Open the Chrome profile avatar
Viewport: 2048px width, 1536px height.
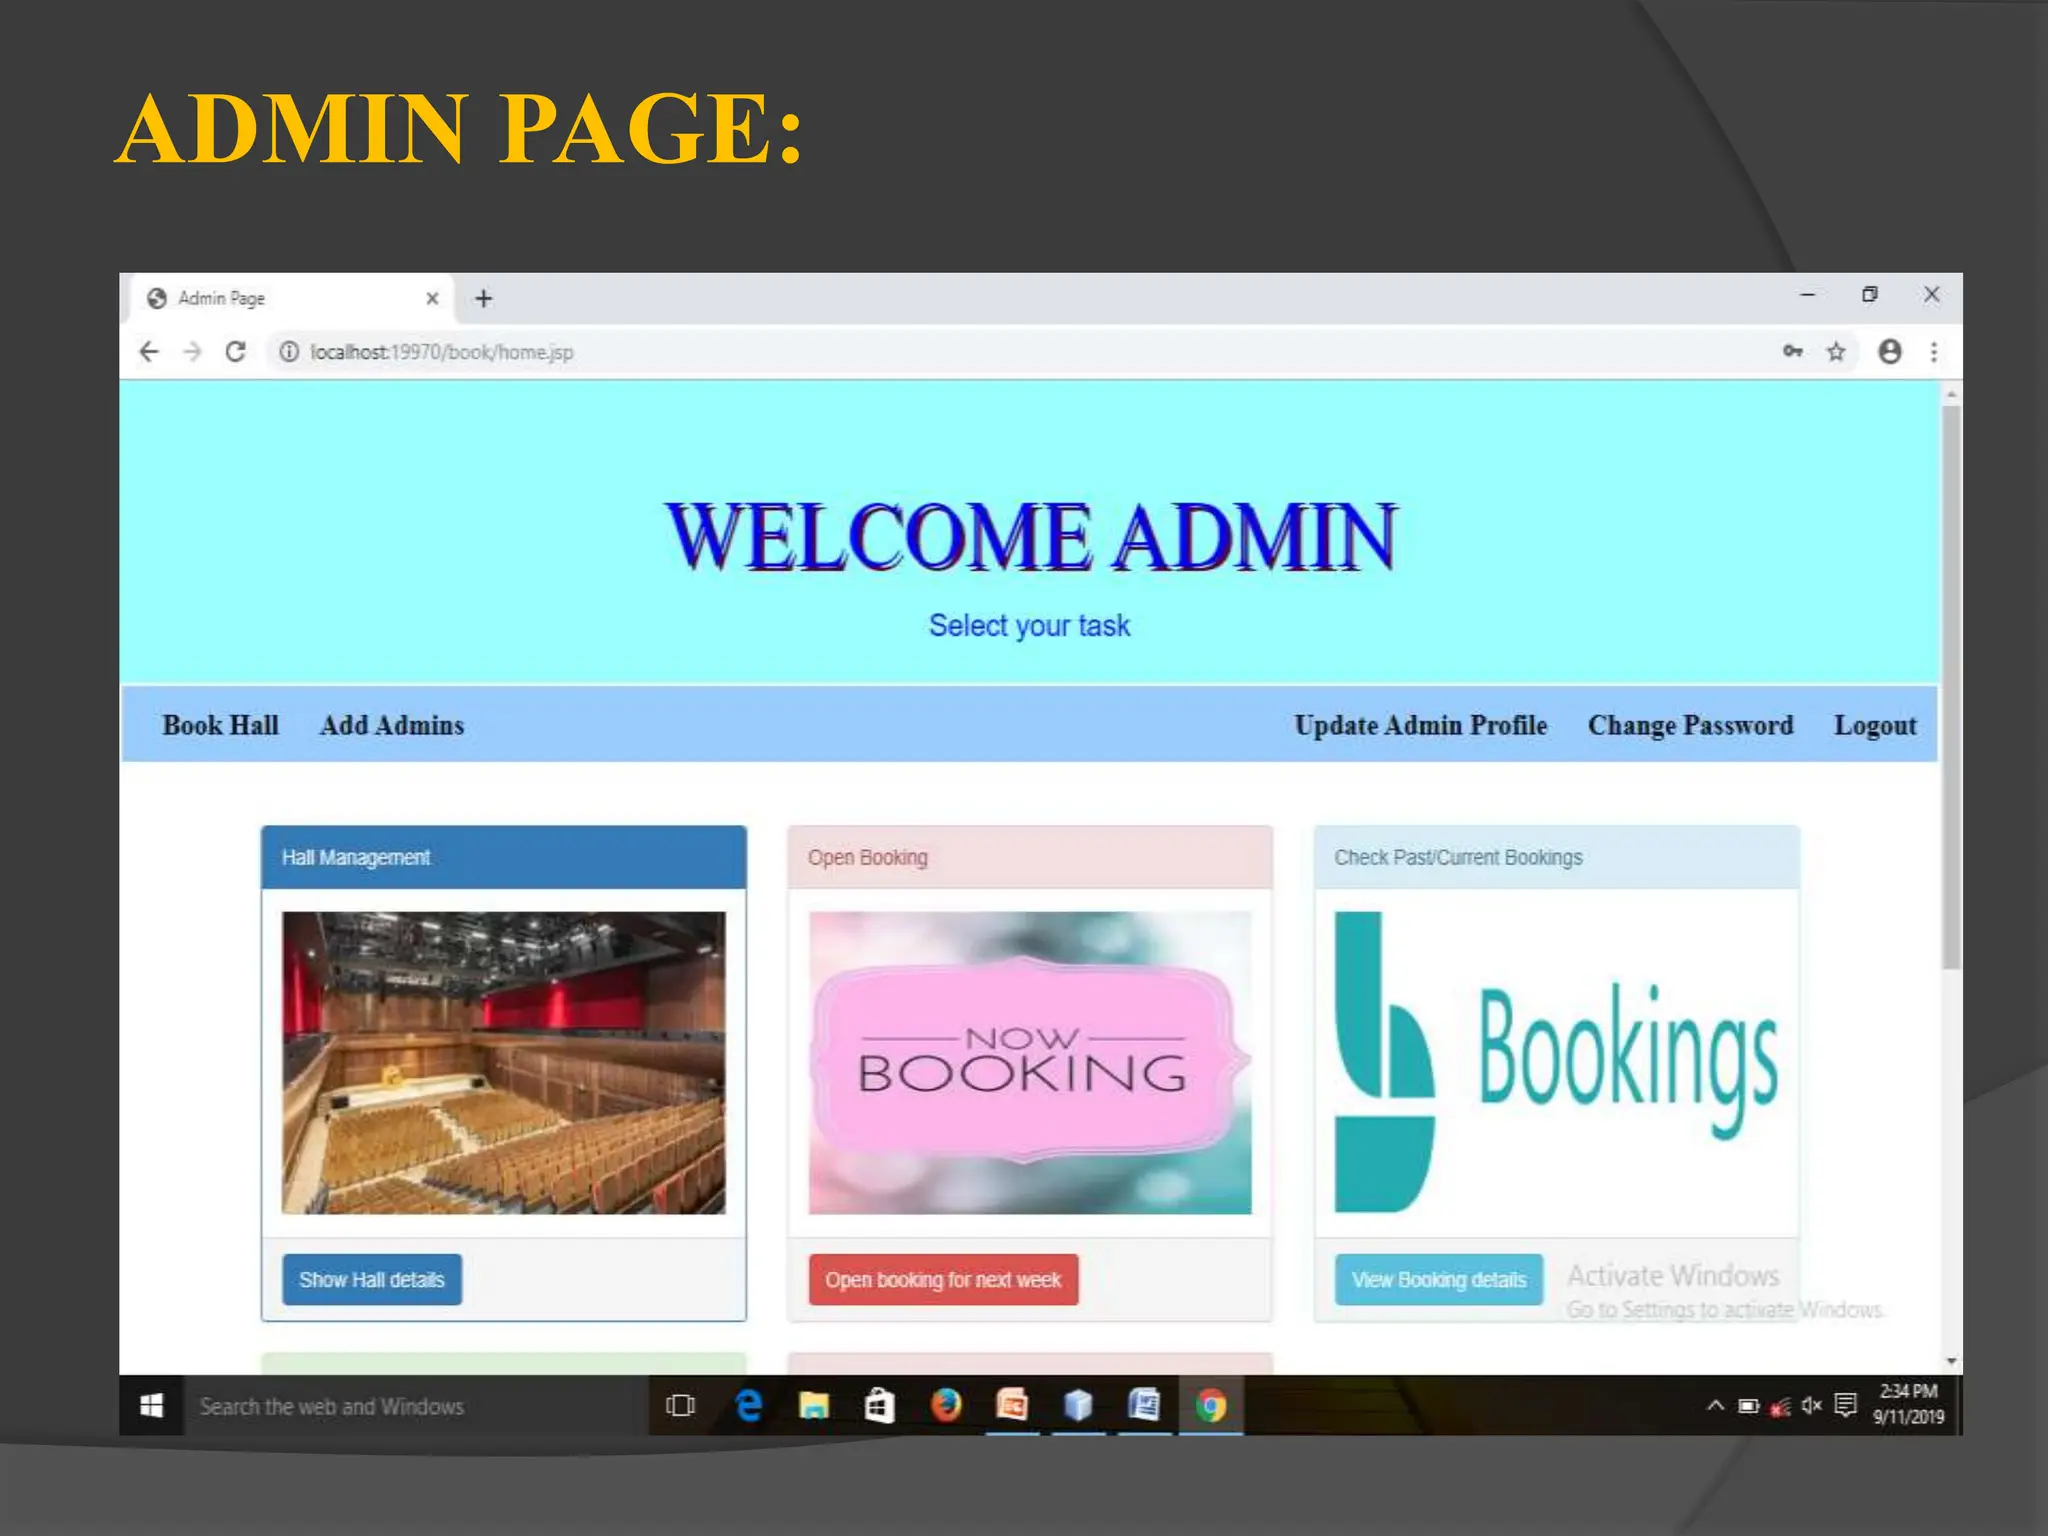(1890, 352)
